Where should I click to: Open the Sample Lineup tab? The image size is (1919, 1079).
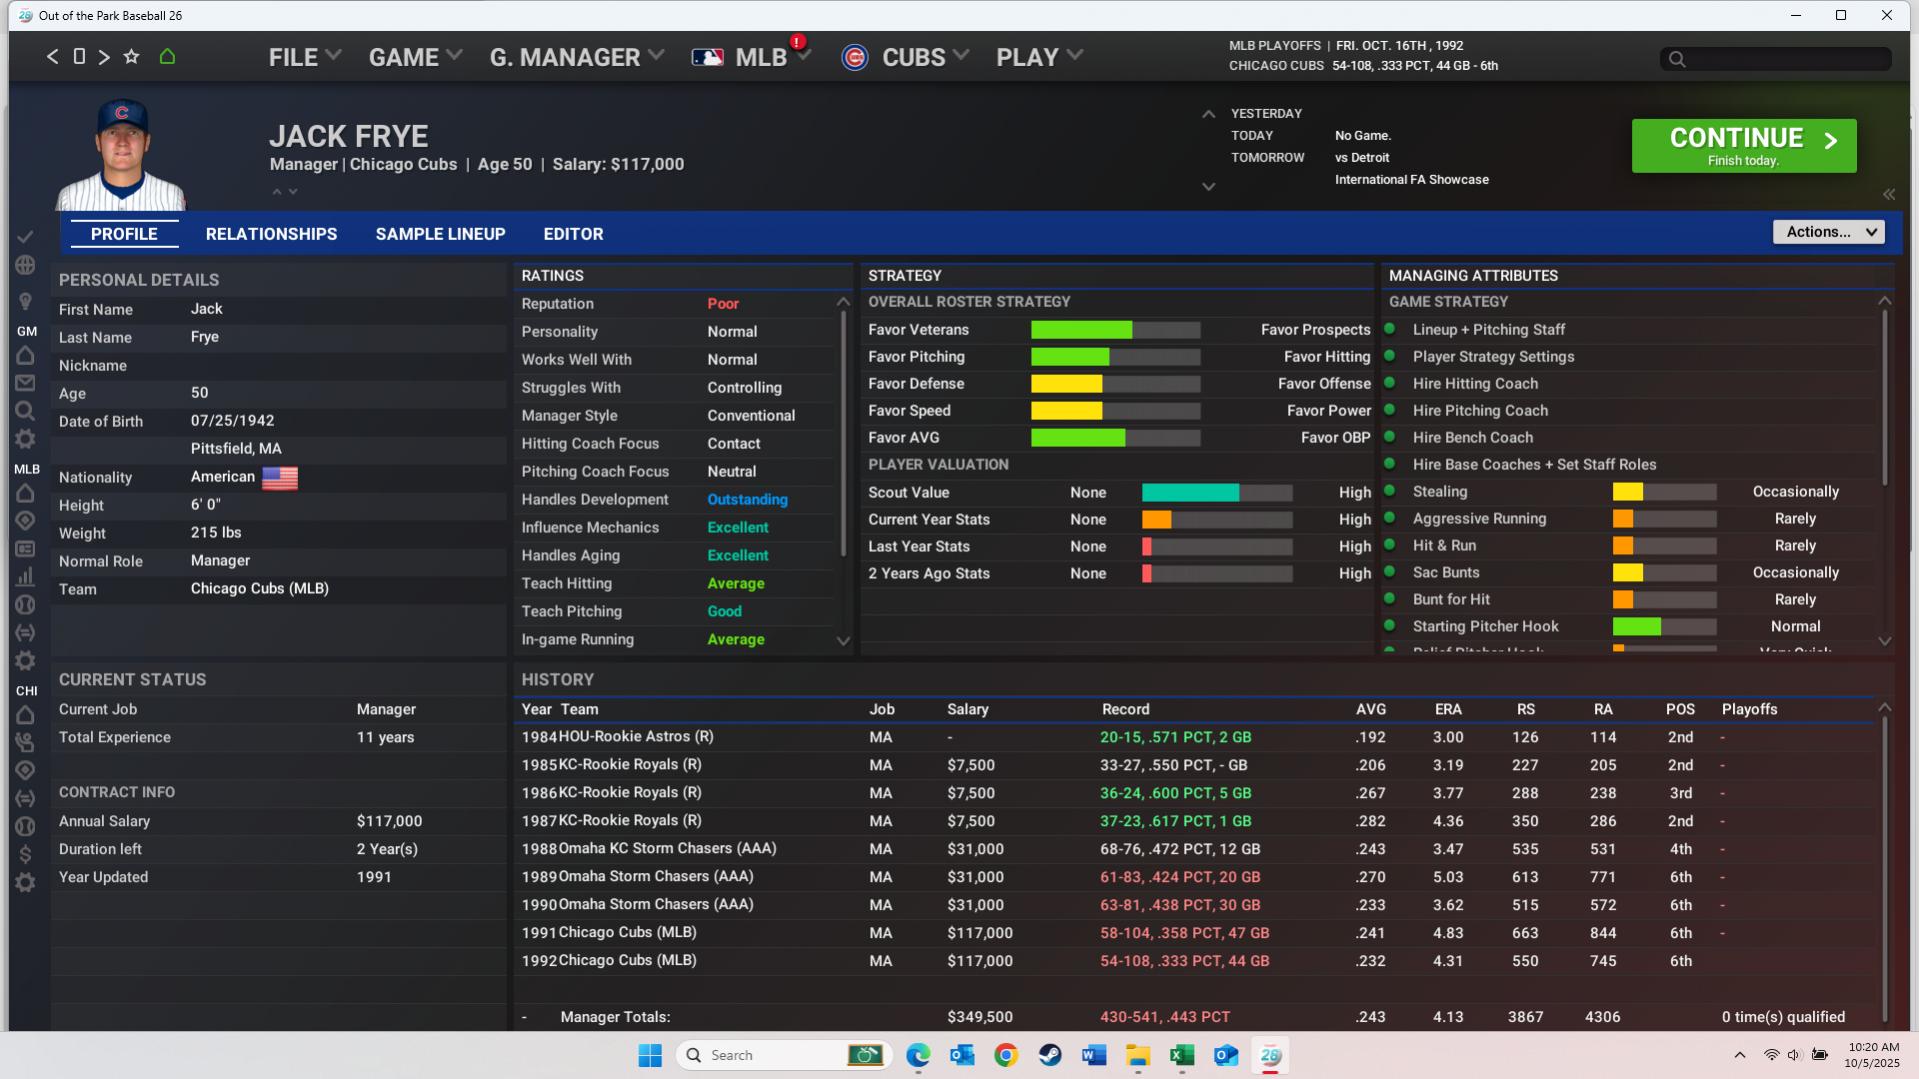pyautogui.click(x=440, y=234)
